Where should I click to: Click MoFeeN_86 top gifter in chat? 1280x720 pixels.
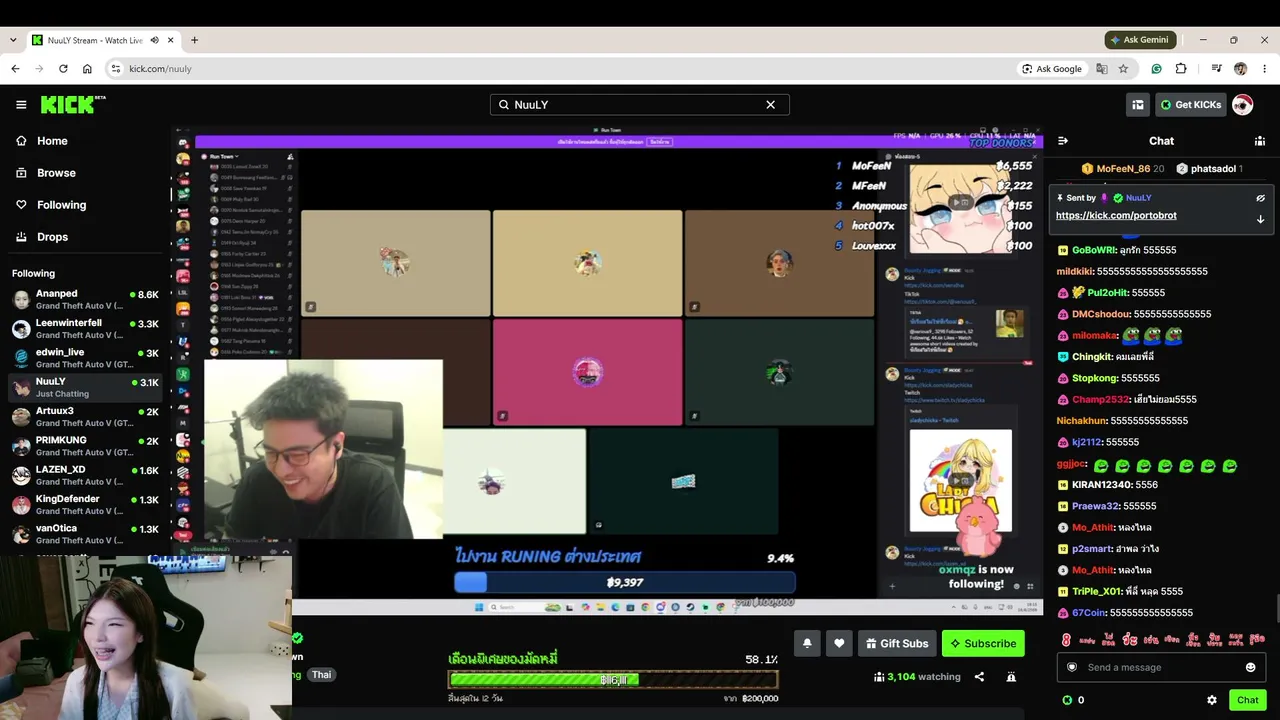point(1122,169)
